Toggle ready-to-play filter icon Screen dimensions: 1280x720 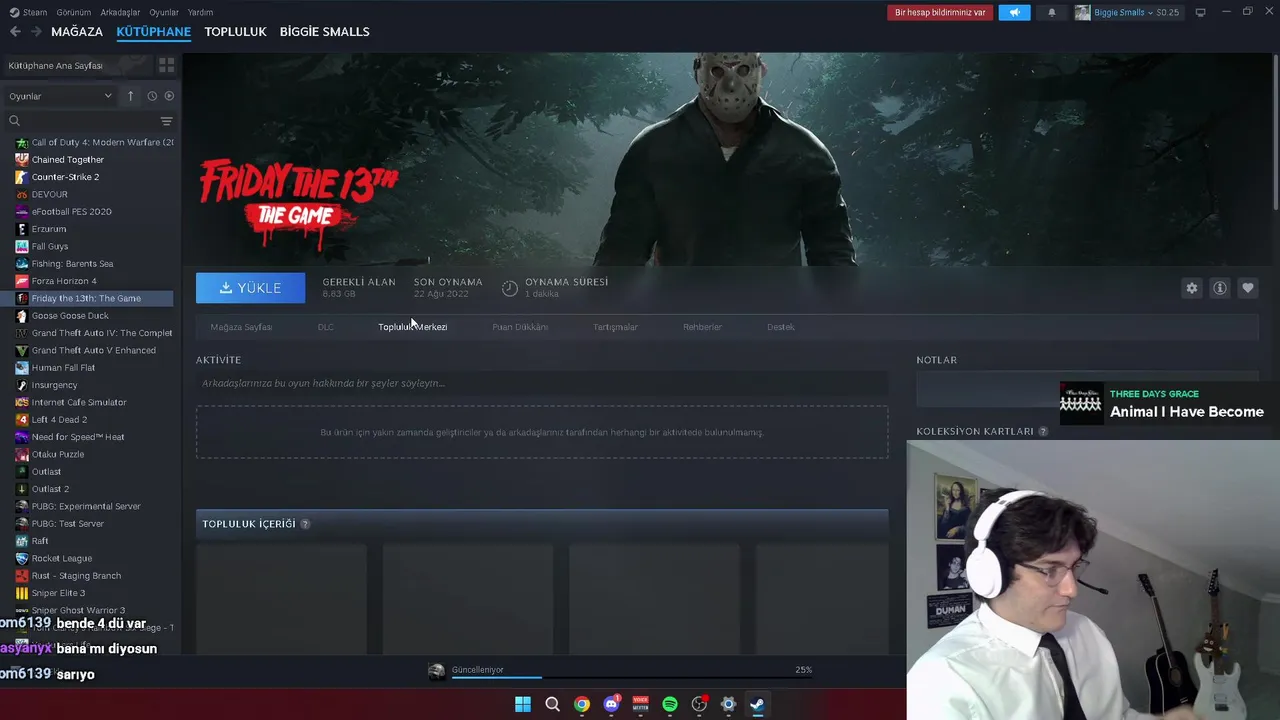coord(169,96)
